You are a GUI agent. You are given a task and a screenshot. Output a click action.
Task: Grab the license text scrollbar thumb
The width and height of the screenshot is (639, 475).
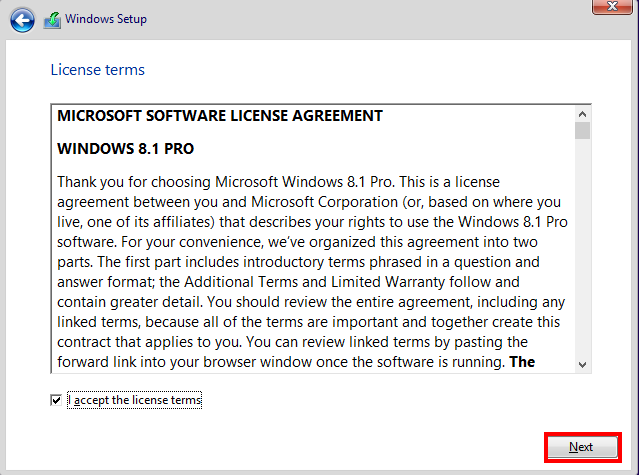point(582,131)
